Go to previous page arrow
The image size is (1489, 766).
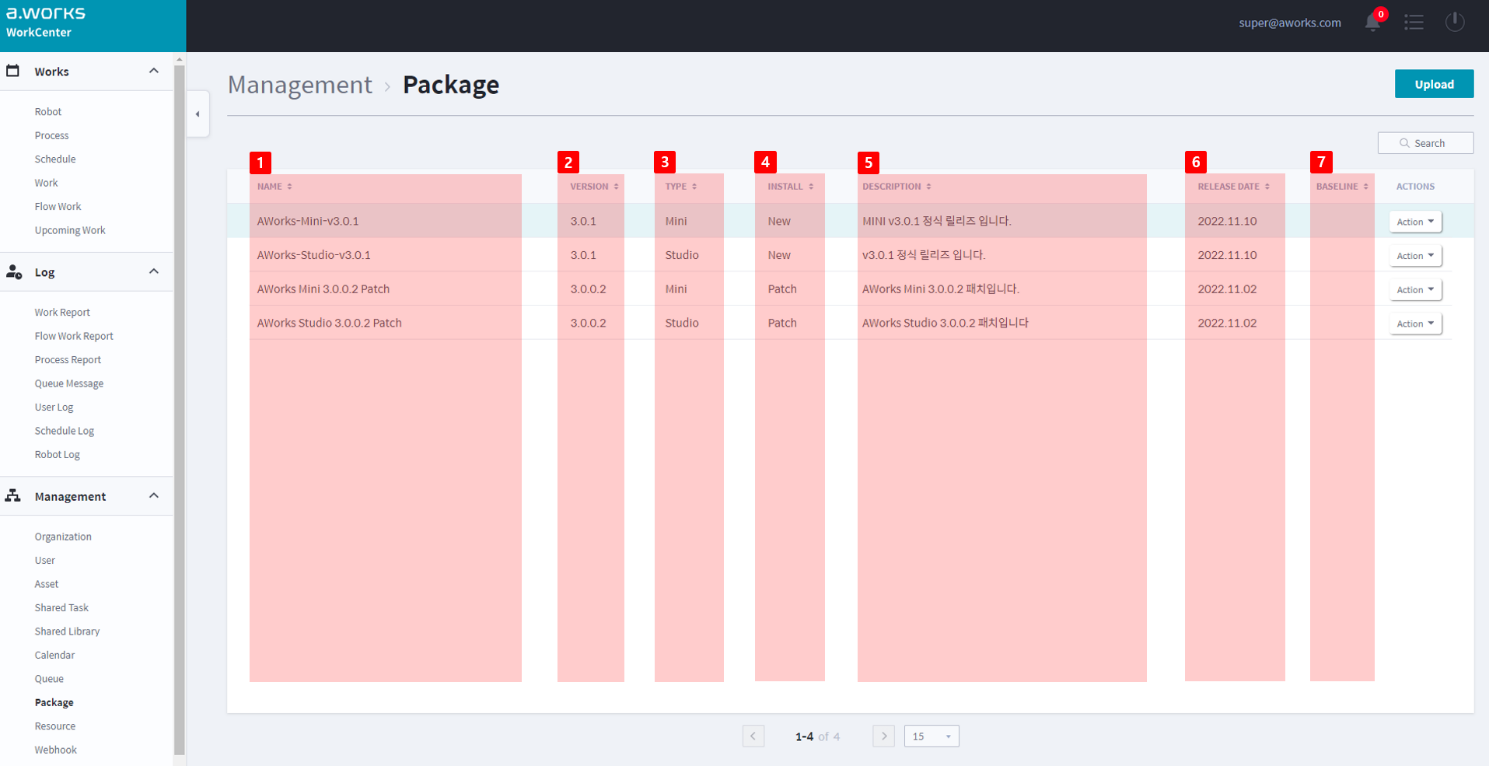[x=754, y=736]
